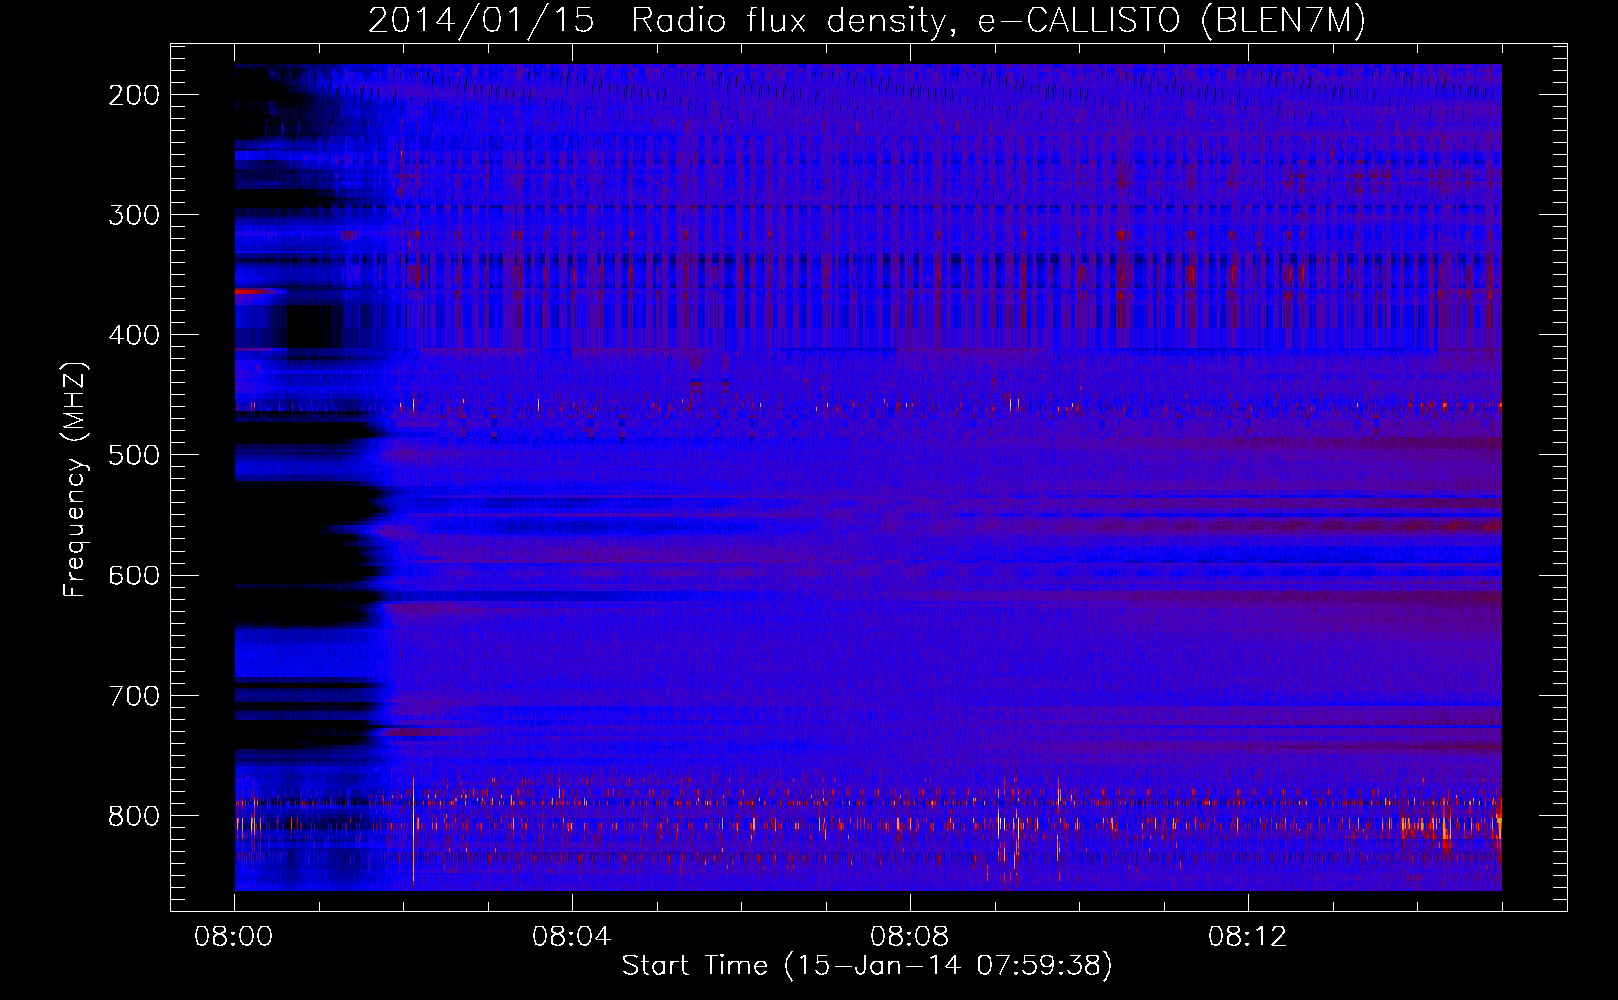Click the 'Frequency (MHZ)' axis label
1618x1000 pixels.
tap(75, 479)
